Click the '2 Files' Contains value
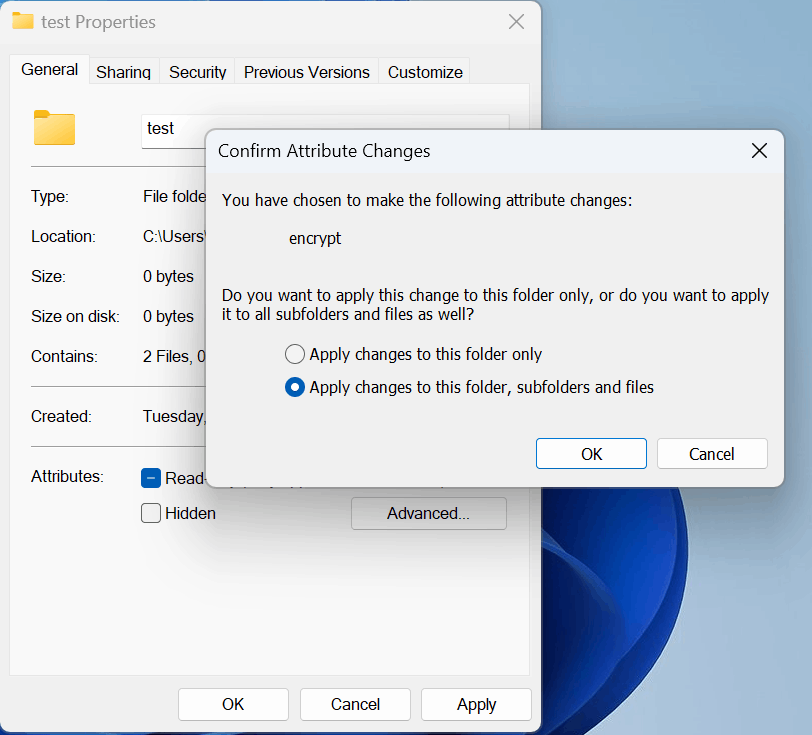This screenshot has width=812, height=735. pos(175,356)
